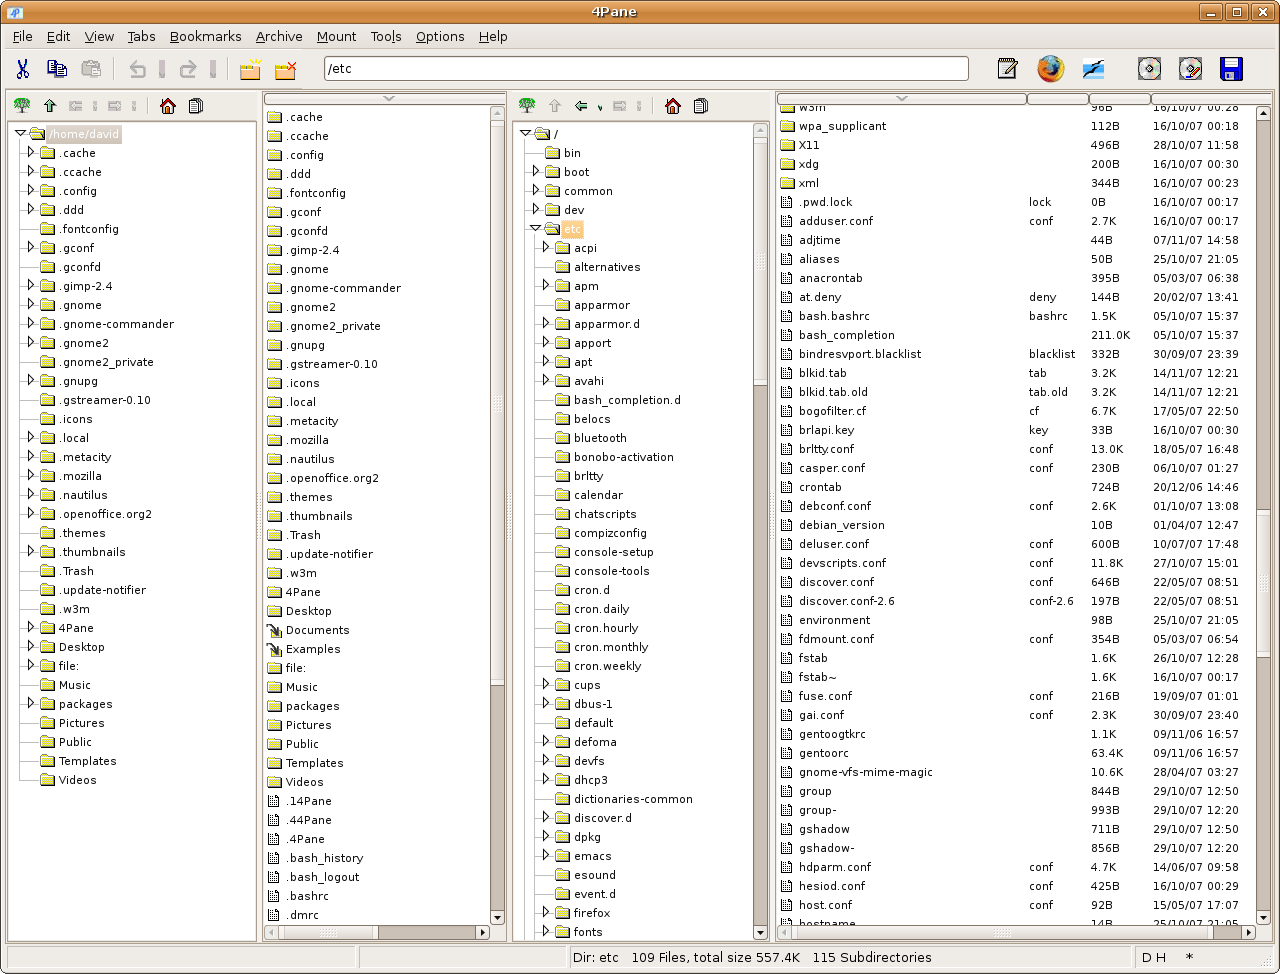The image size is (1280, 974).
Task: Launch Firefox from the right toolbar
Action: tap(1050, 68)
